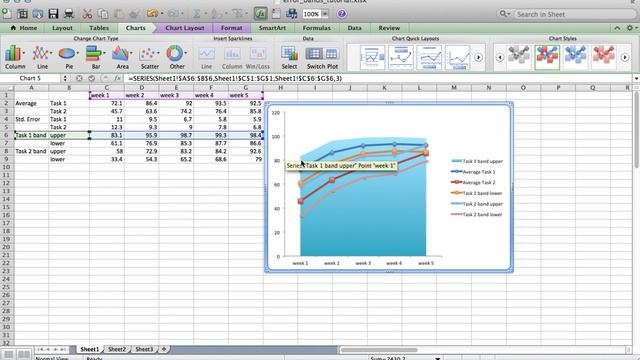
Task: Choose the Bar chart type
Action: pyautogui.click(x=96, y=57)
